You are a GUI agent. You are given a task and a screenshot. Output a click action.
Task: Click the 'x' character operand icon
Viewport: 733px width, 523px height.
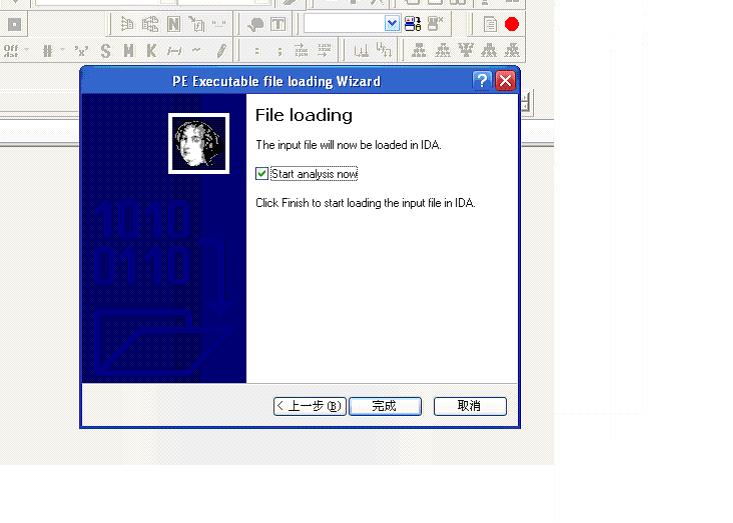[81, 51]
